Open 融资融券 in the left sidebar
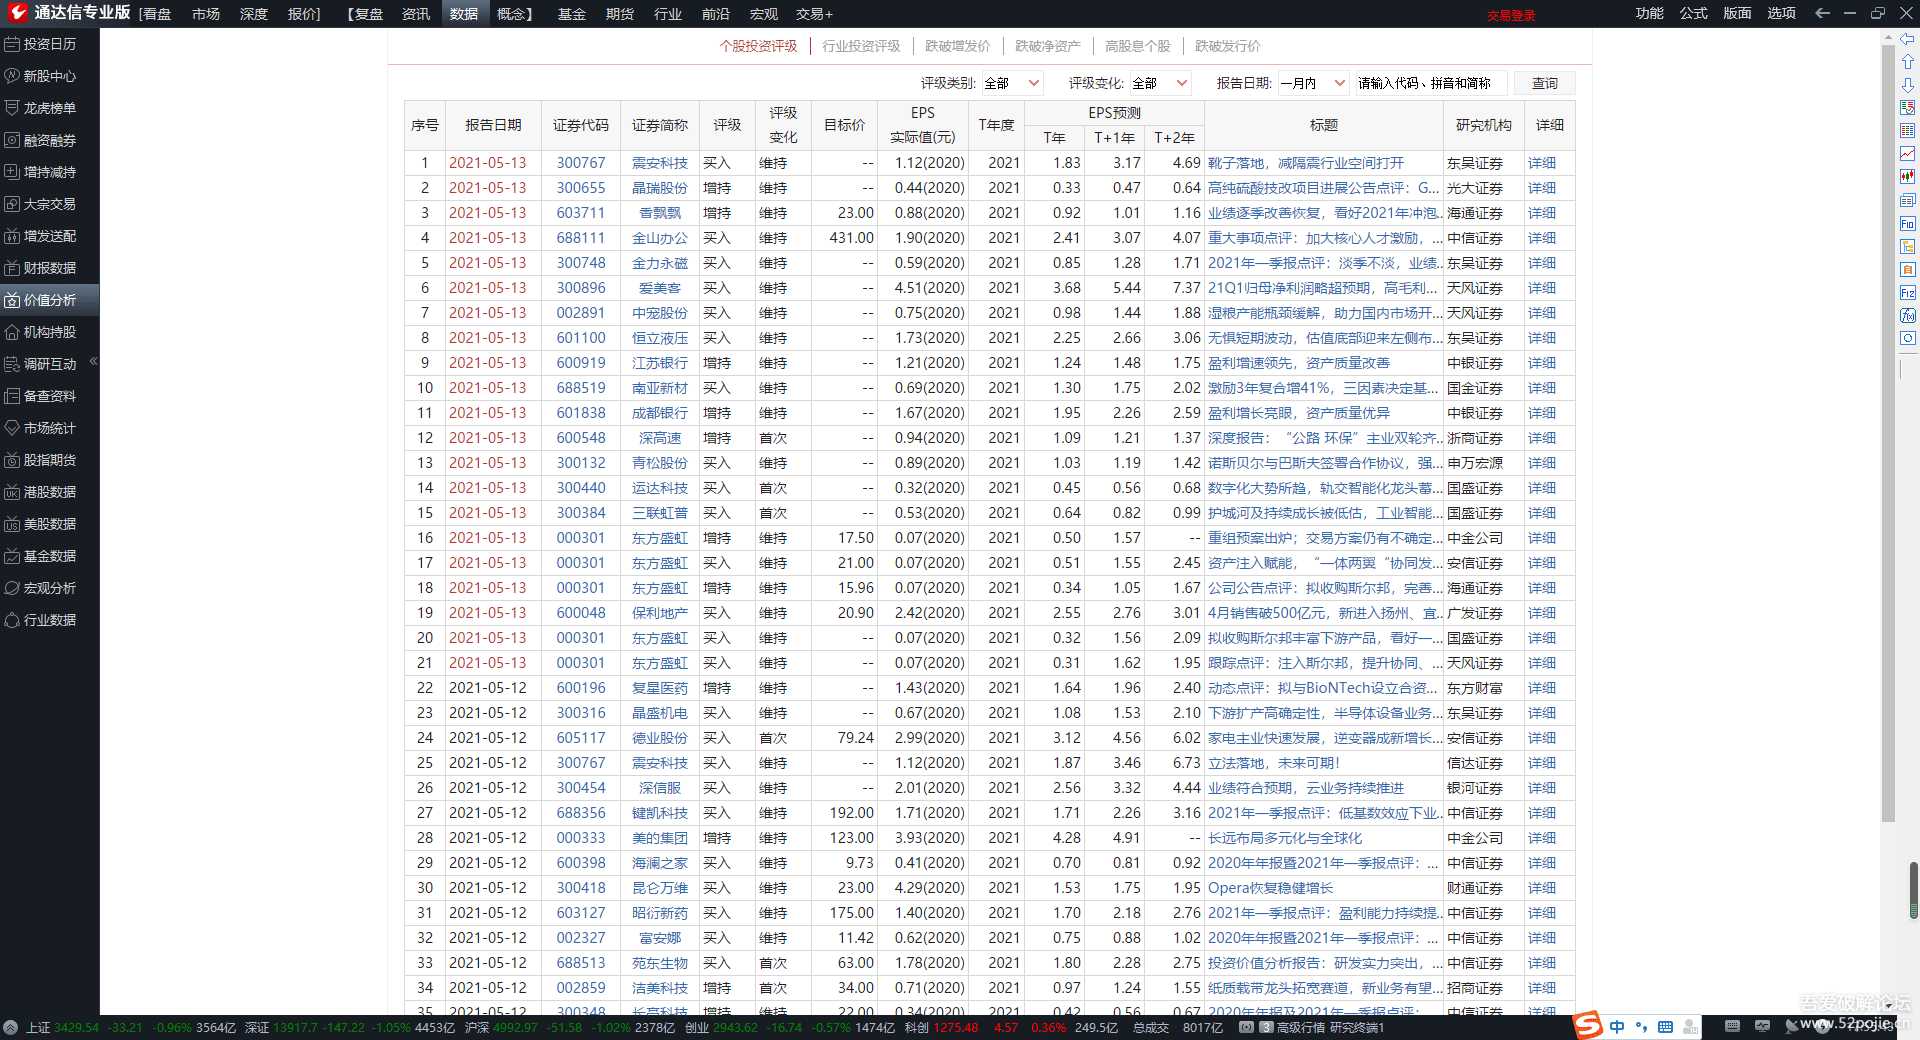Viewport: 1920px width, 1040px height. [49, 140]
